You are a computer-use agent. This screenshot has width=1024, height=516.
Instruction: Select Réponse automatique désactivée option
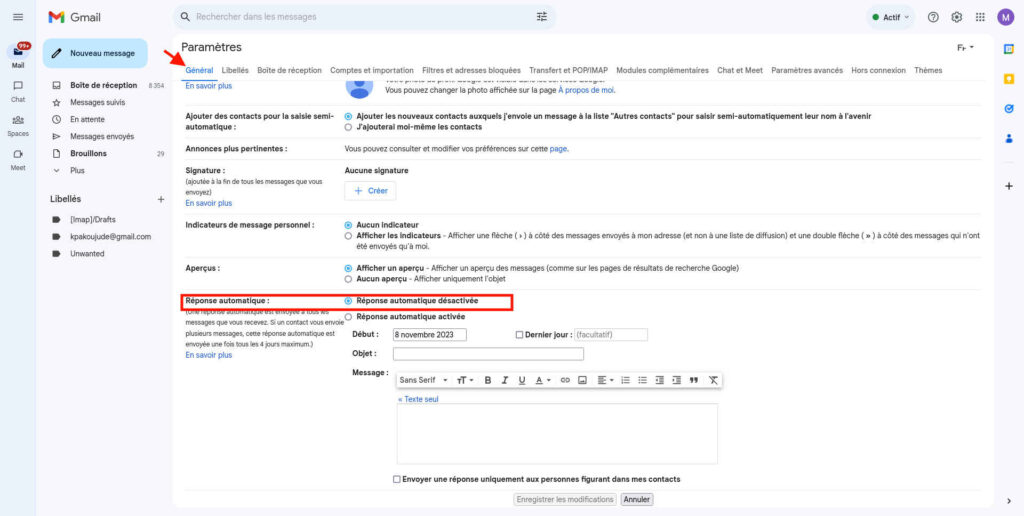click(348, 301)
